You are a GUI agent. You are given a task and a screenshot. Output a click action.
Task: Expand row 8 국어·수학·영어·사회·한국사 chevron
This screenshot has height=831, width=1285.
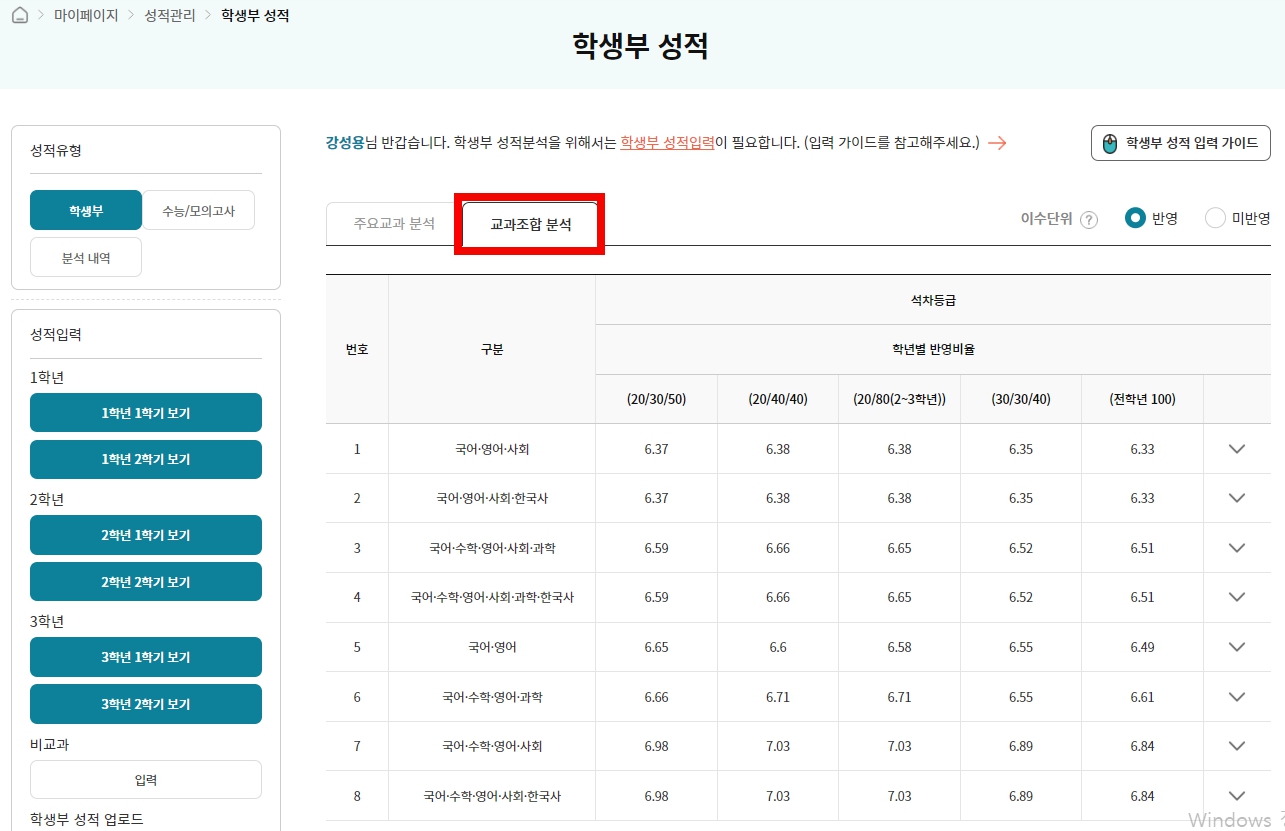pos(1237,796)
